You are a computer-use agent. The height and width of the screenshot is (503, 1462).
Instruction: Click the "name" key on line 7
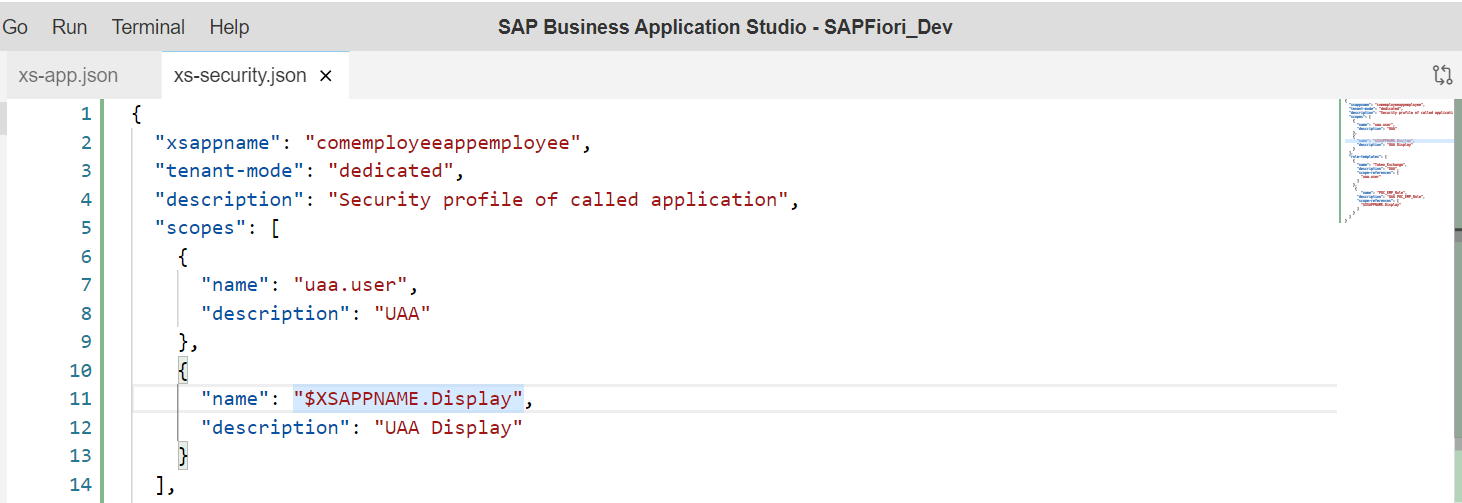tap(235, 285)
